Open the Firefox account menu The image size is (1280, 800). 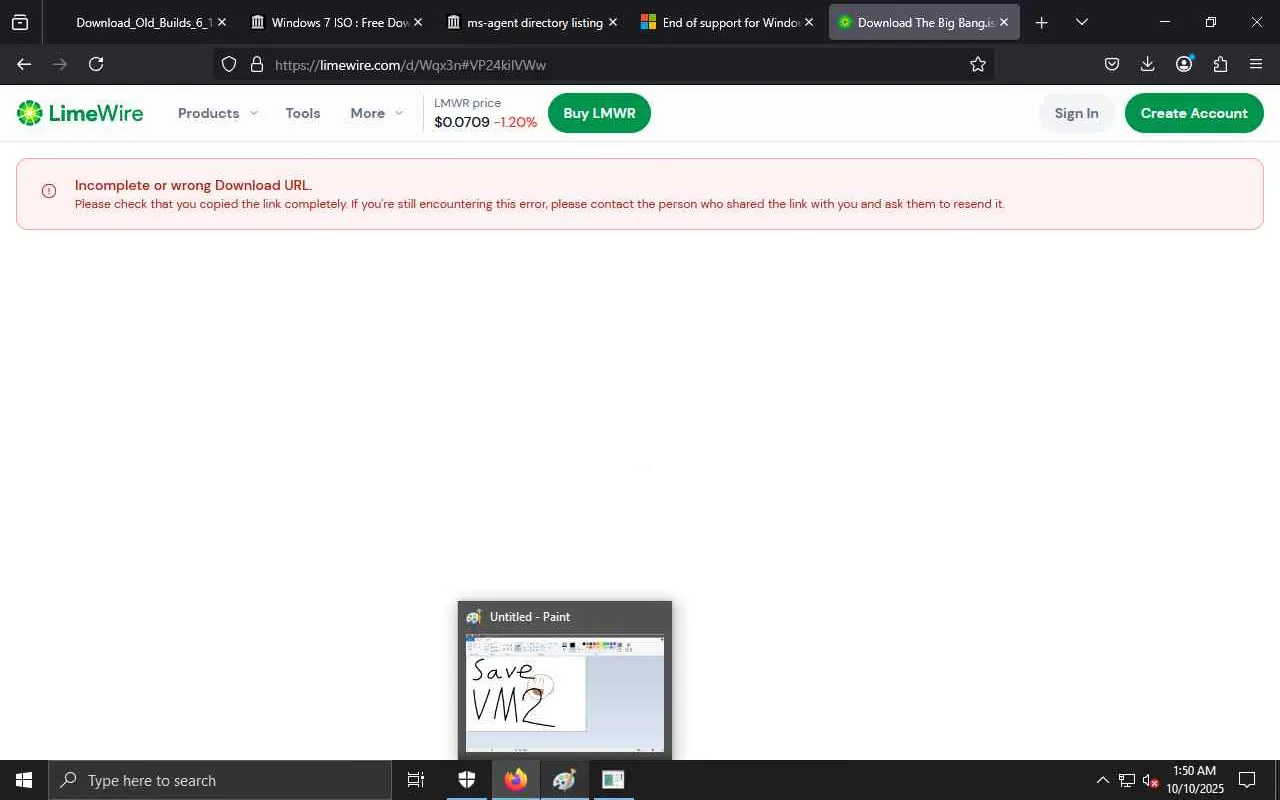click(1184, 64)
